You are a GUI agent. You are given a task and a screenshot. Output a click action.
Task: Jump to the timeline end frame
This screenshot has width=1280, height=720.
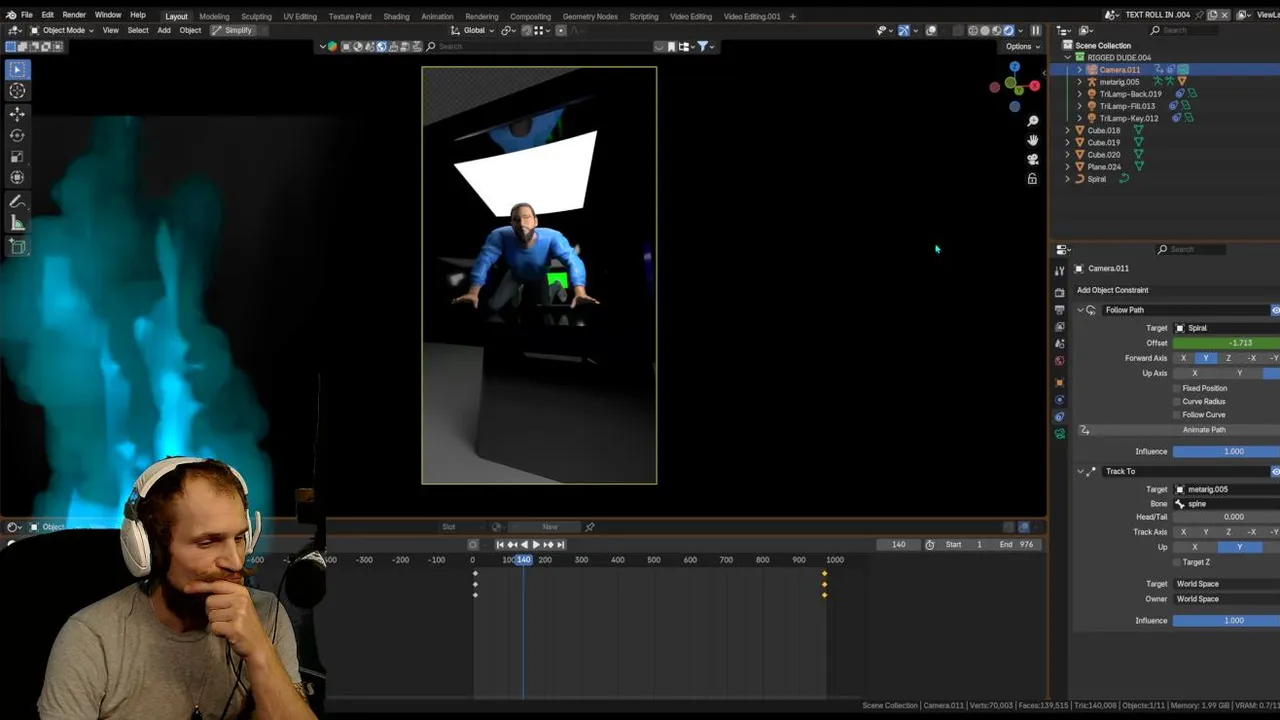[560, 544]
